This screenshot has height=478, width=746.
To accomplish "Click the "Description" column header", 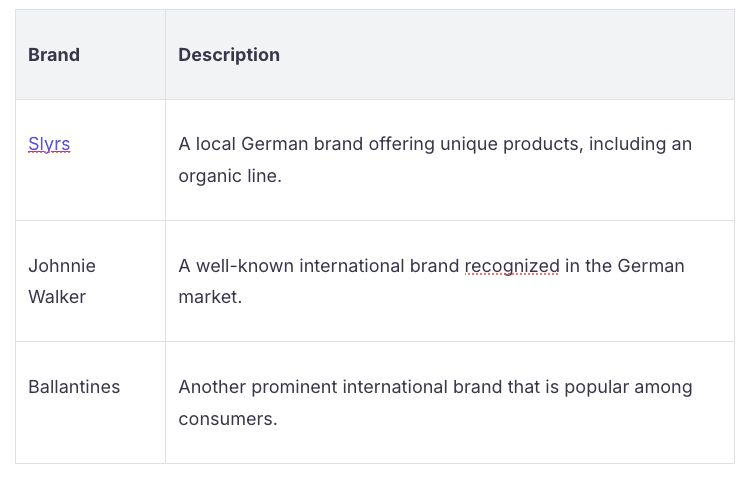I will 229,55.
